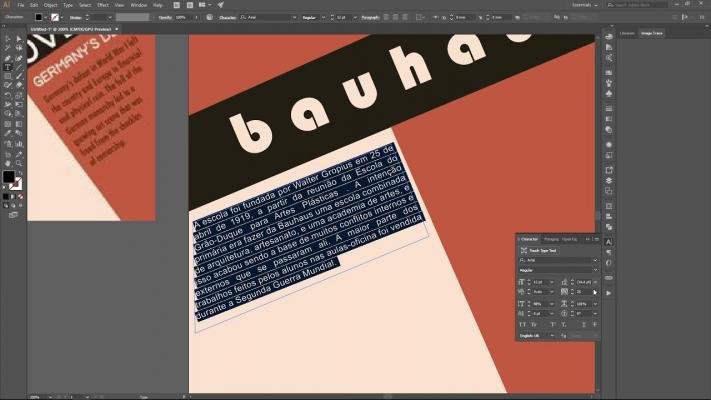Viewport: 711px width, 400px height.
Task: Select the Eyedropper tool
Action: tap(8, 133)
